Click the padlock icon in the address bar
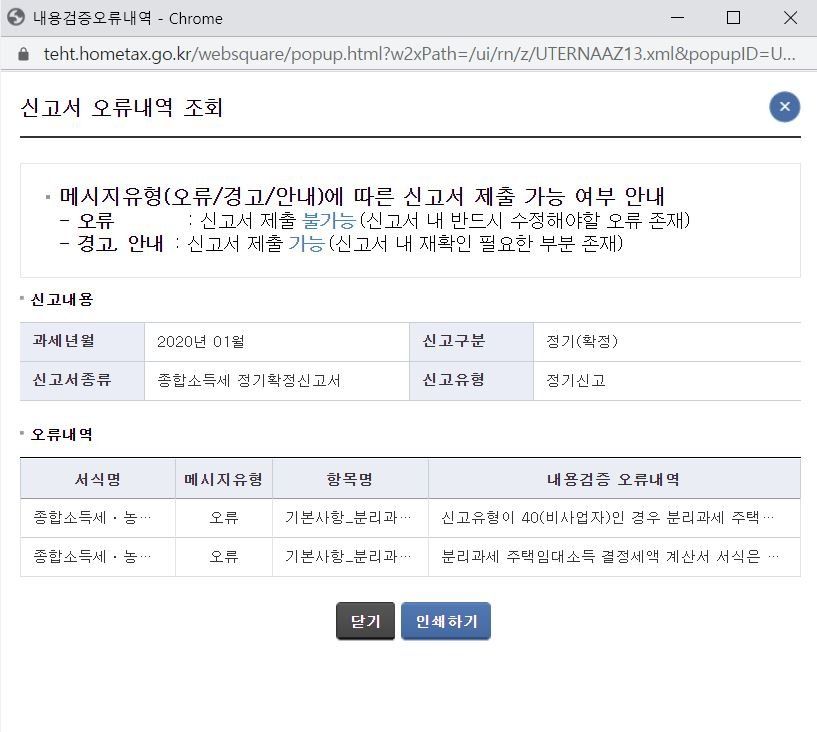Screen dimensions: 817x732 24,54
